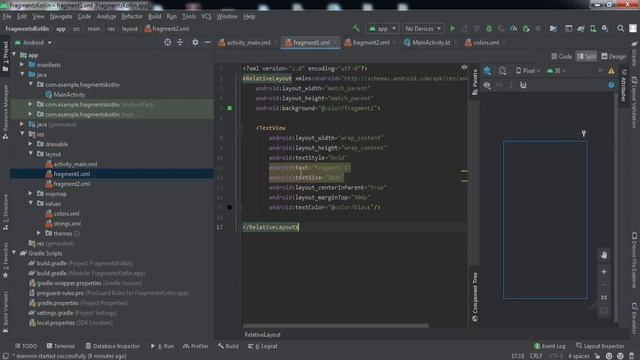The width and height of the screenshot is (640, 360).
Task: Click the blue info circle in design toolbar
Action: point(611,85)
